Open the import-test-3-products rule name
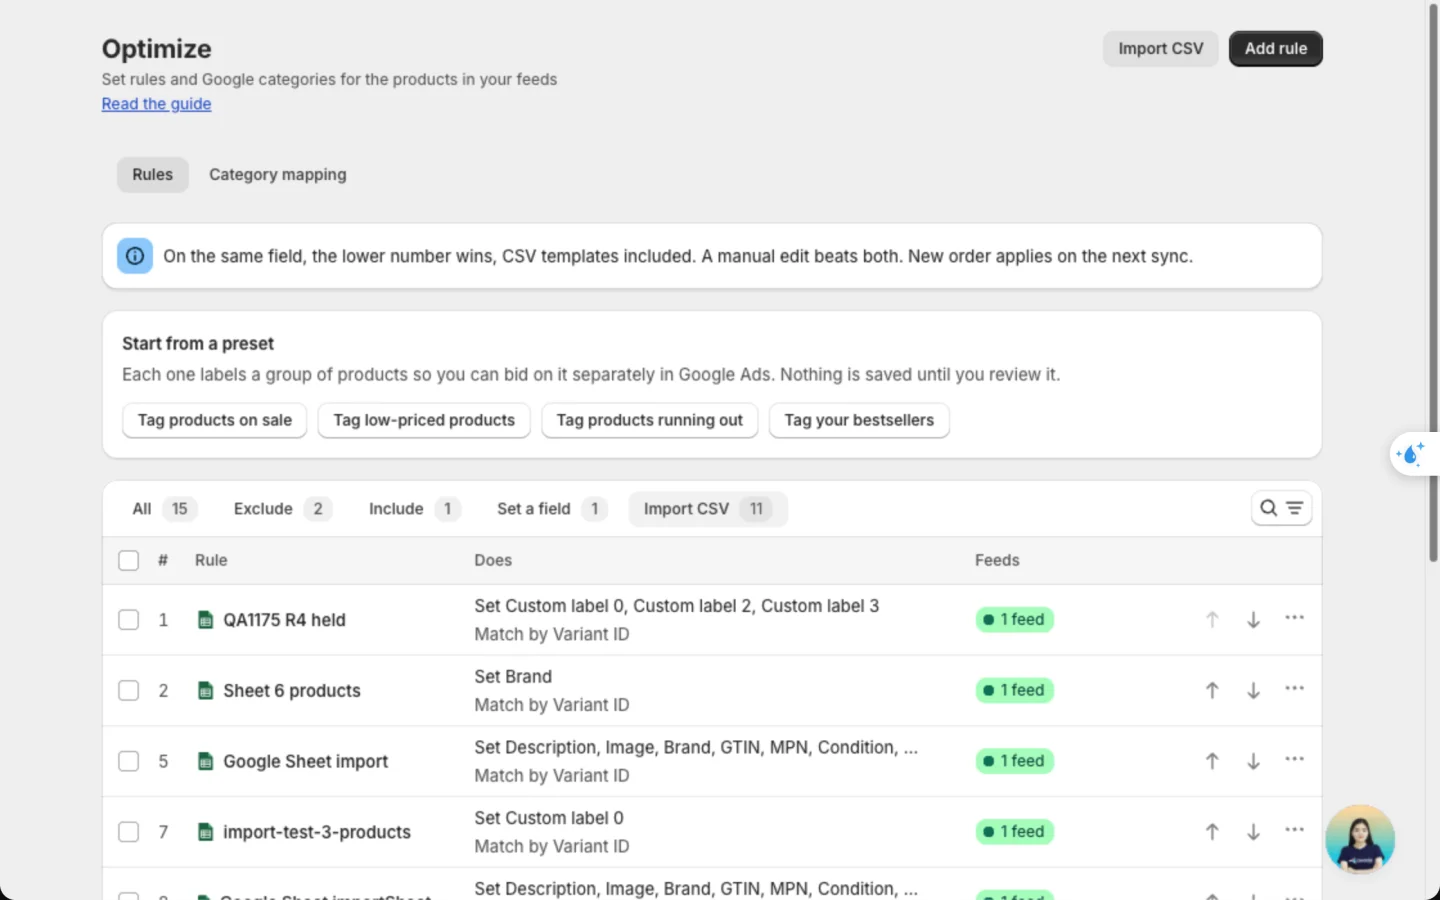The height and width of the screenshot is (900, 1440). [x=317, y=832]
